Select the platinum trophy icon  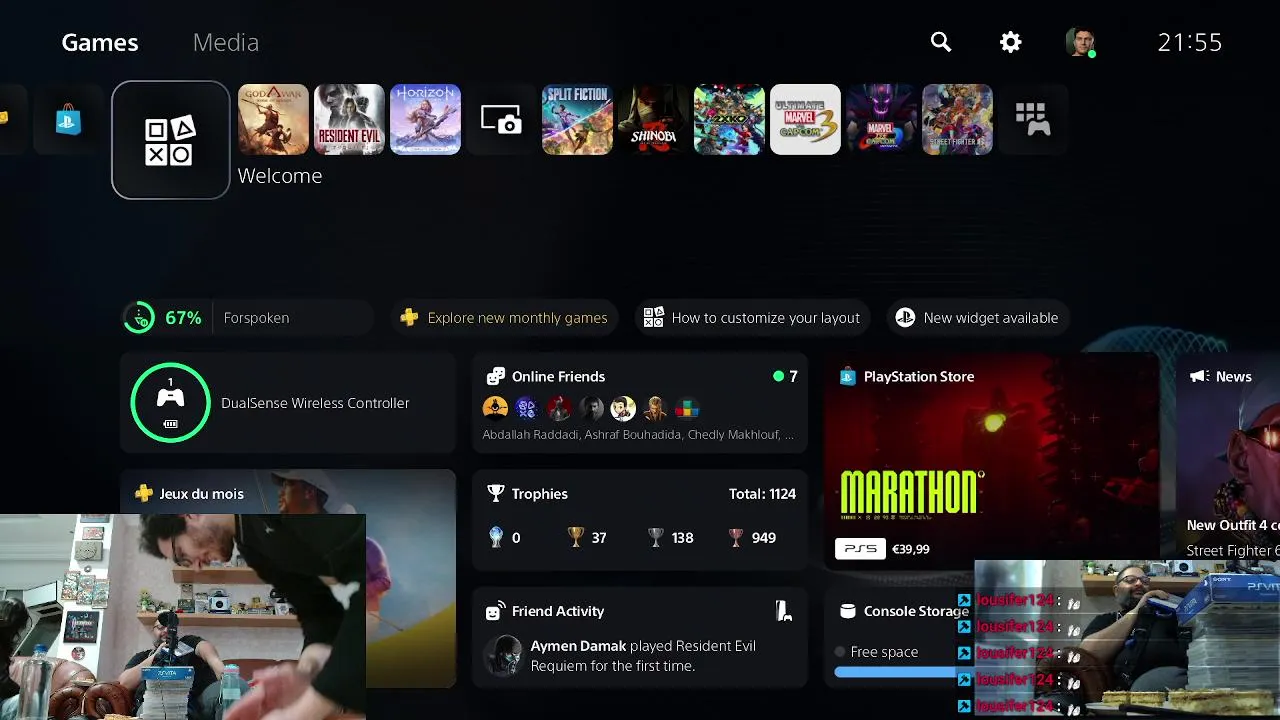[496, 538]
